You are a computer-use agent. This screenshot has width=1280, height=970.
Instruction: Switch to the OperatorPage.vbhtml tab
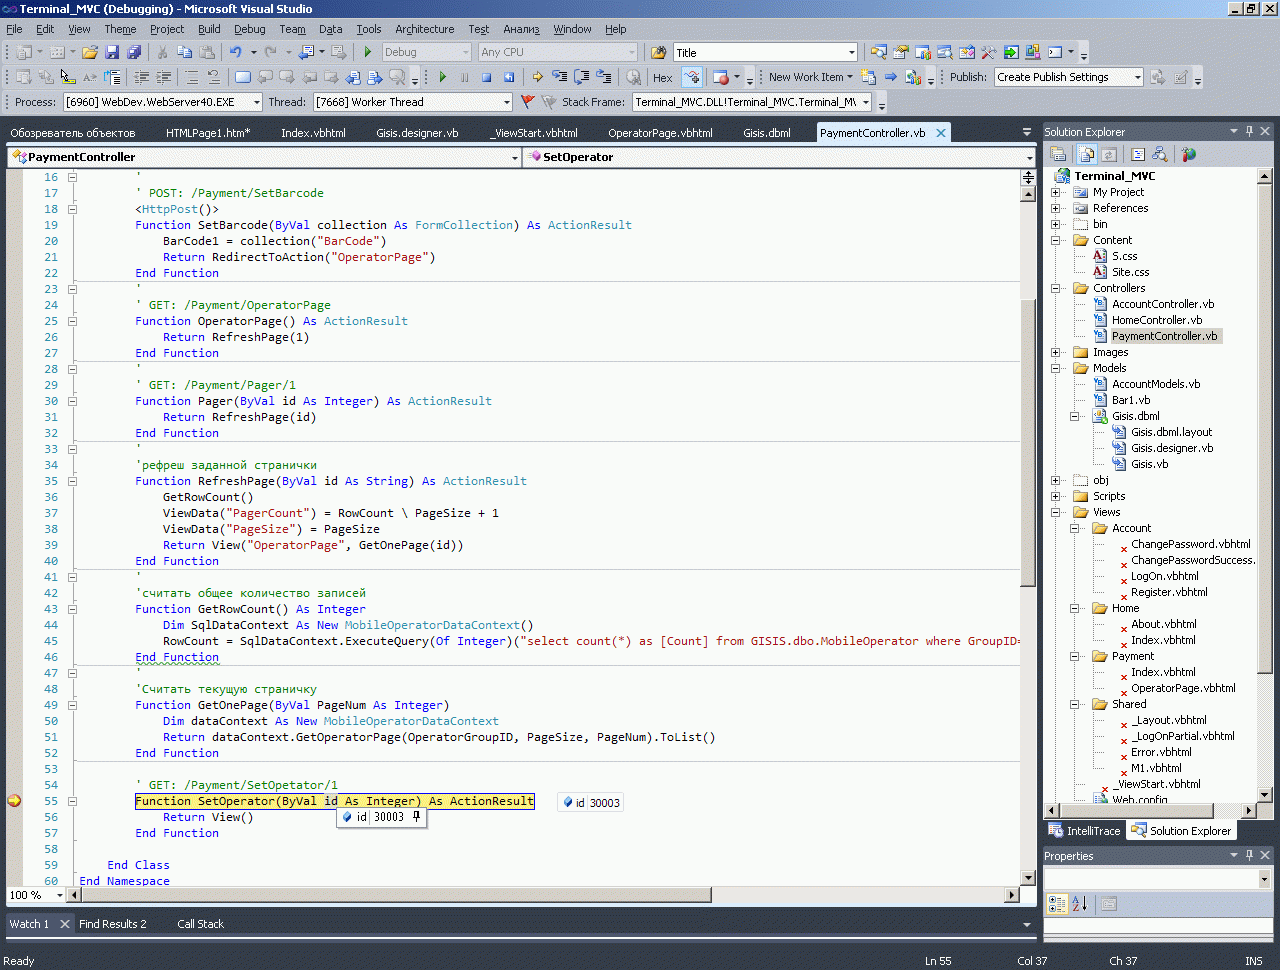click(x=660, y=133)
